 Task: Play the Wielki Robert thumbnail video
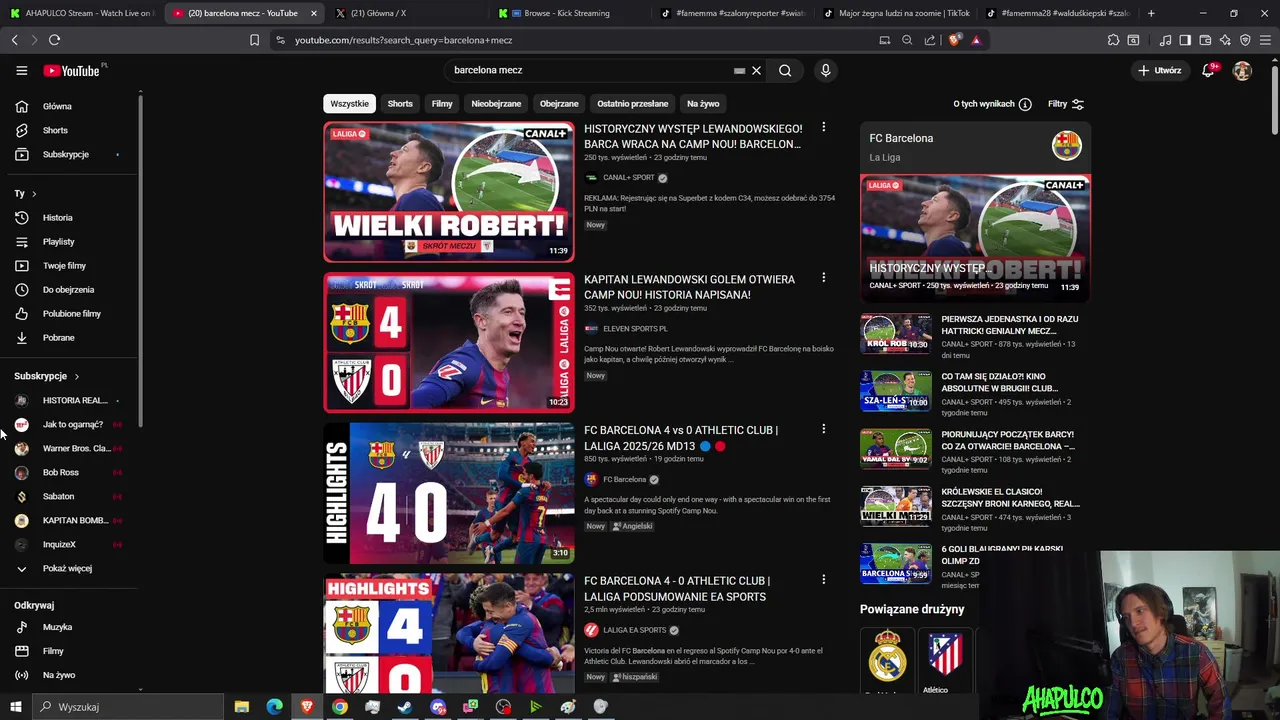tap(449, 192)
